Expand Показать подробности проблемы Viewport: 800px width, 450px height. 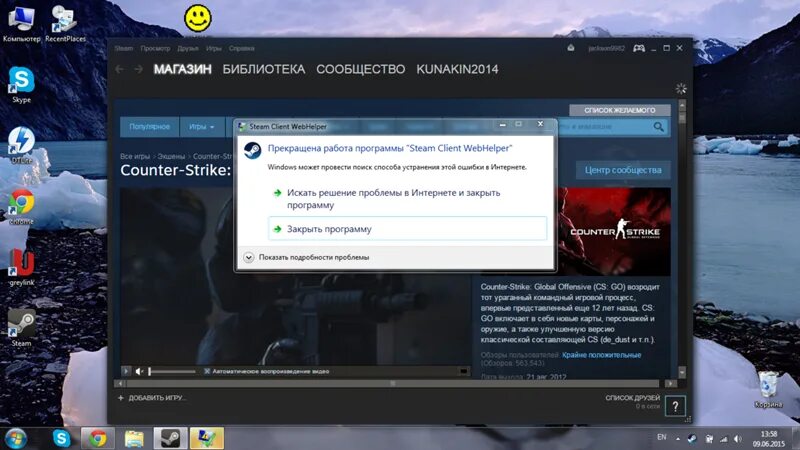click(306, 257)
